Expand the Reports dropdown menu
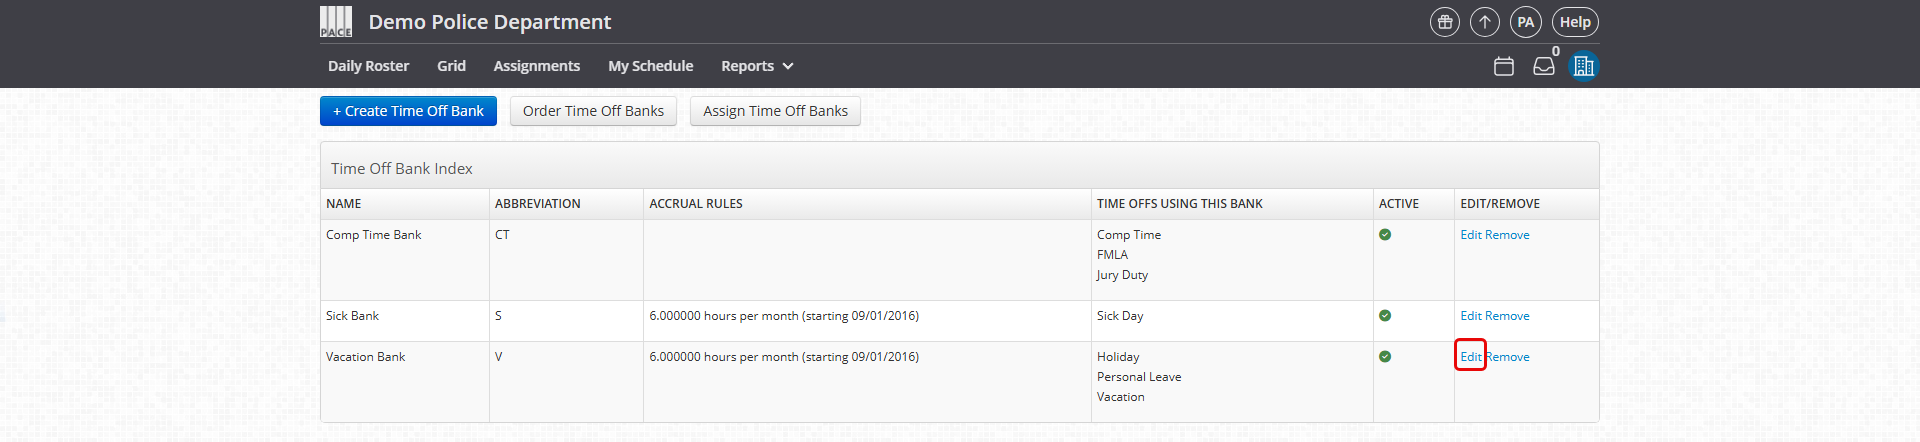Screen dimensions: 1920x442 pyautogui.click(x=757, y=66)
